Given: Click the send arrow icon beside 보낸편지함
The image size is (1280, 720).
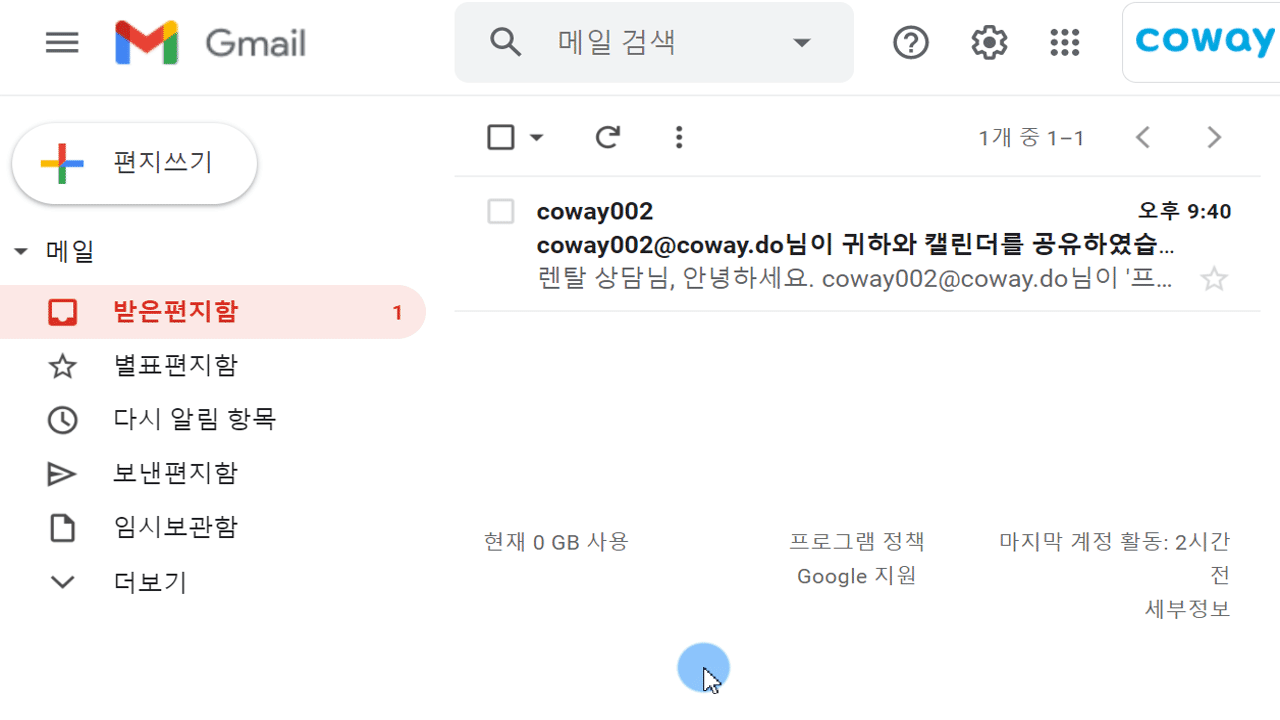Looking at the screenshot, I should (62, 474).
